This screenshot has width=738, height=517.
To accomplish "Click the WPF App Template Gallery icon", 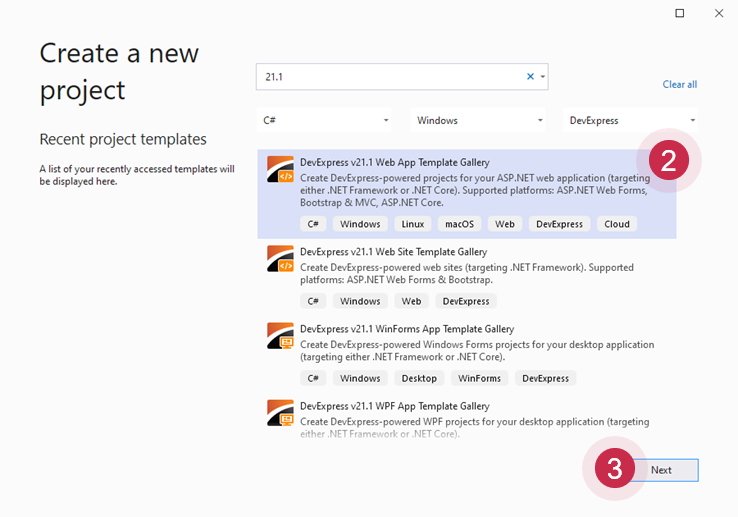I will [281, 413].
